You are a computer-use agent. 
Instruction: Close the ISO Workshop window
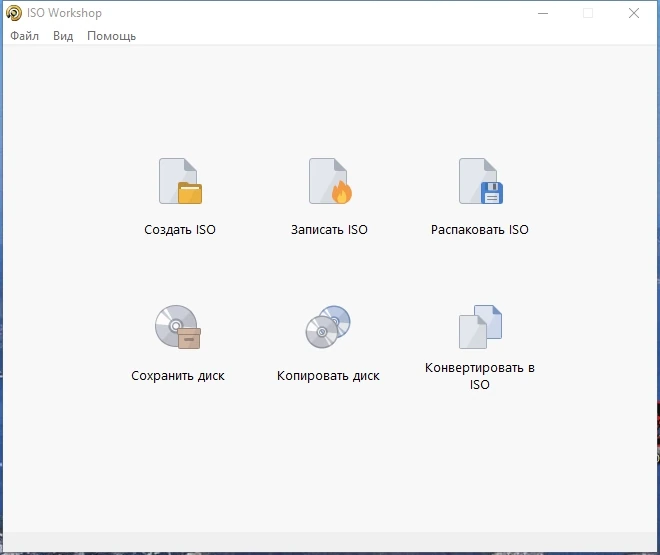point(634,13)
